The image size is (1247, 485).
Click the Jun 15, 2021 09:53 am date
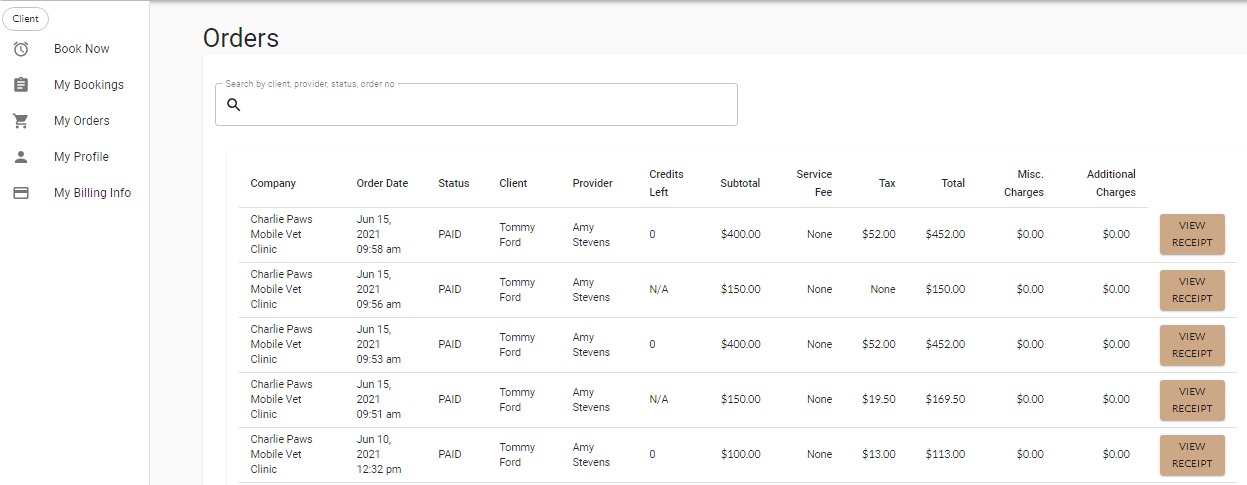click(x=379, y=344)
